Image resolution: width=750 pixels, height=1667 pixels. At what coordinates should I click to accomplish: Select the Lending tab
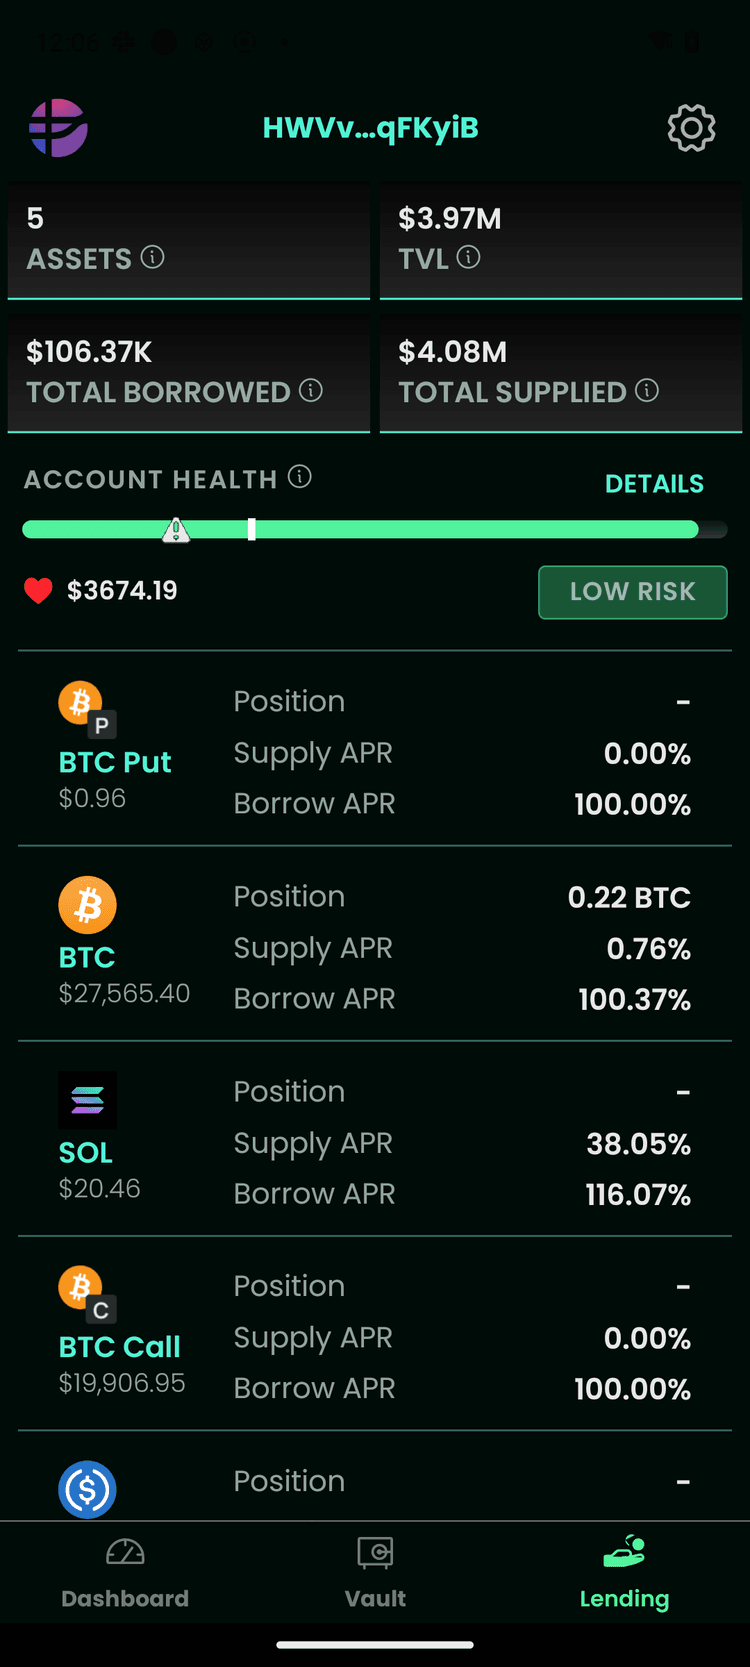click(624, 1572)
